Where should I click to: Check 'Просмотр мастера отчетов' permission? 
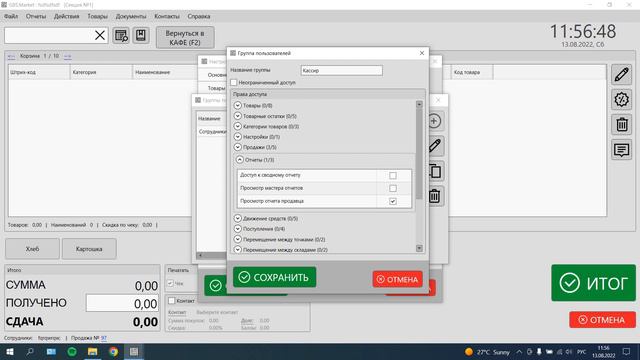[x=393, y=189]
